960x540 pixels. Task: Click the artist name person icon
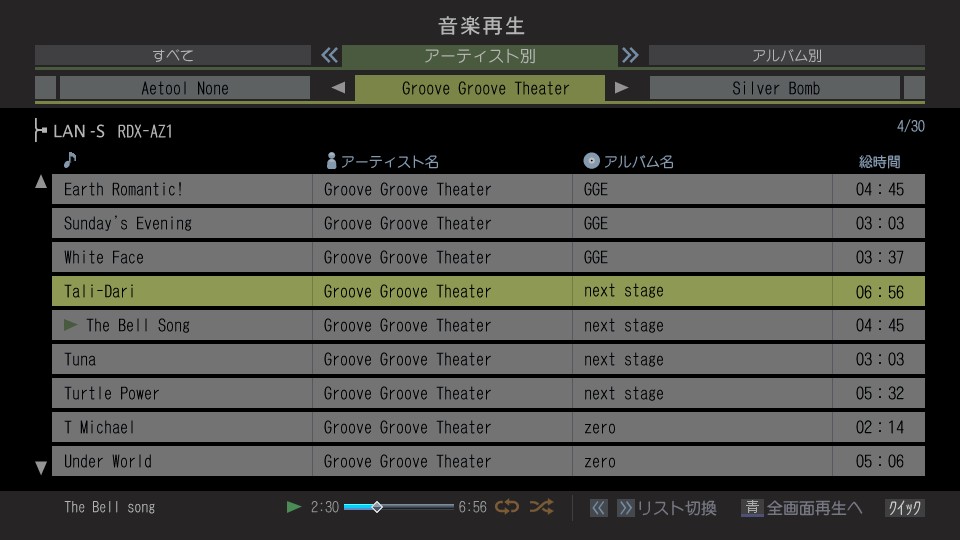[332, 161]
